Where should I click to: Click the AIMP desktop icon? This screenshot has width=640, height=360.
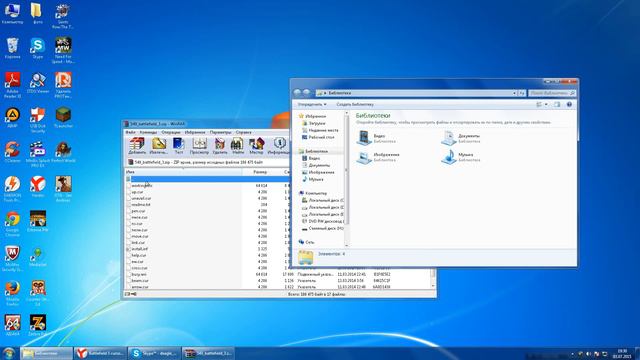pos(12,118)
